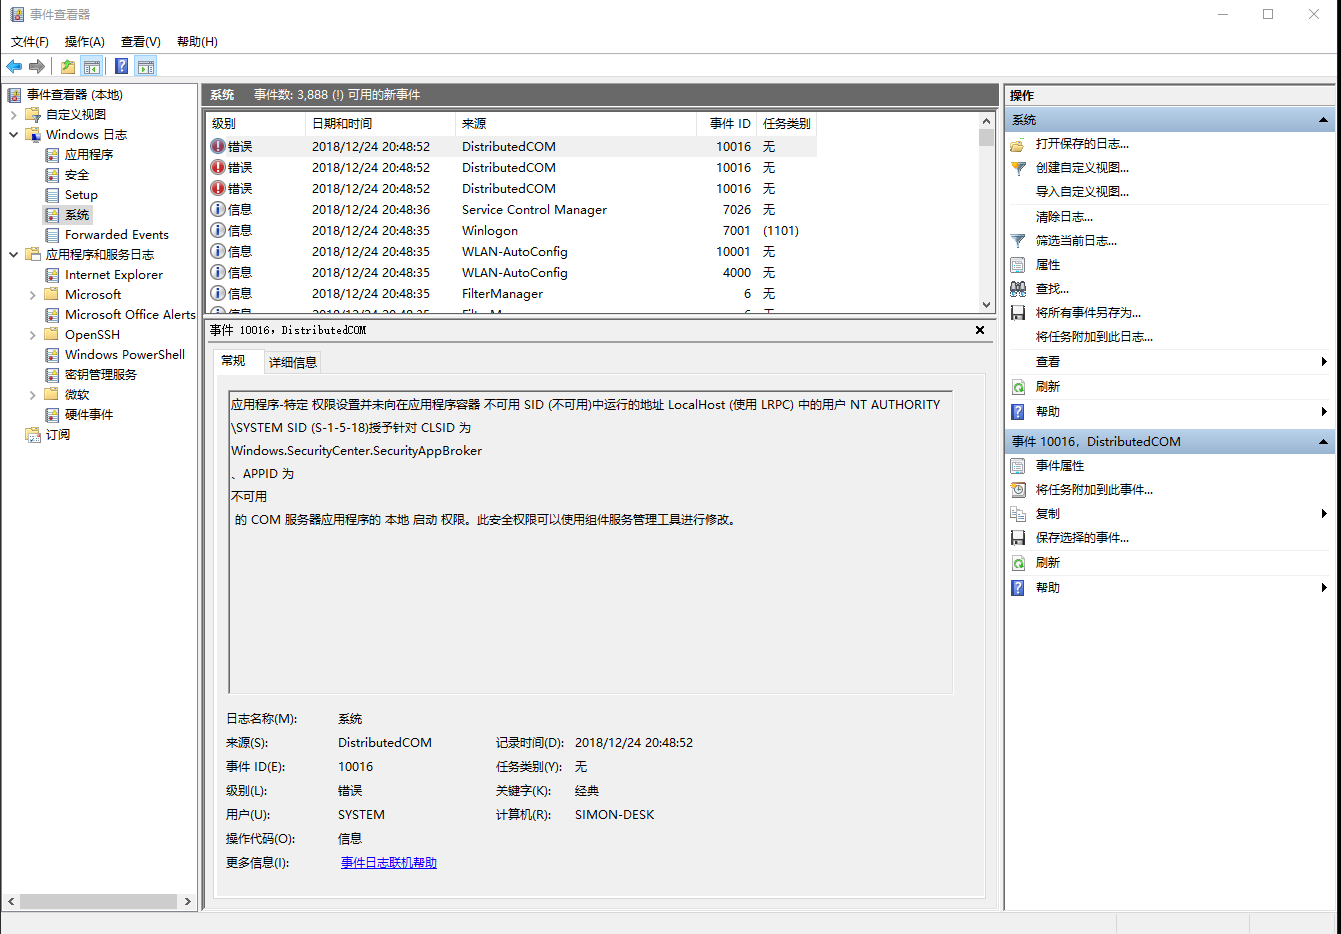Select the Microsoft Office Alerts log
Viewport: 1341px width, 934px height.
click(130, 315)
